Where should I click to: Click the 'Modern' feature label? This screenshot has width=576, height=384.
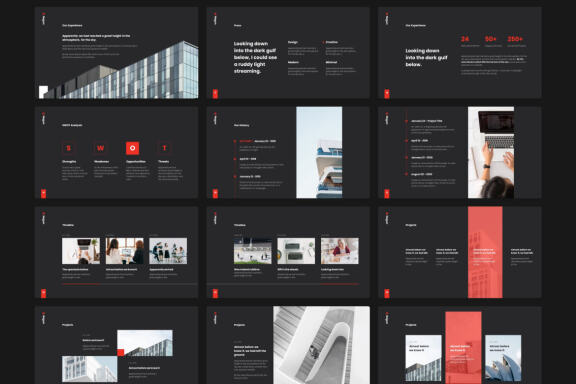tap(293, 62)
